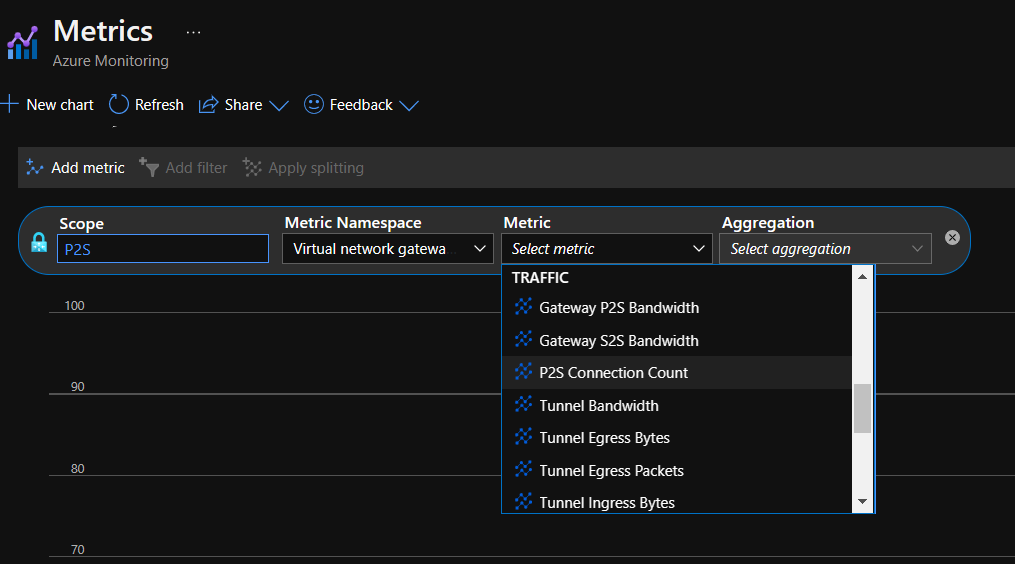Click the 80 y-axis label
The height and width of the screenshot is (564, 1015).
78,468
